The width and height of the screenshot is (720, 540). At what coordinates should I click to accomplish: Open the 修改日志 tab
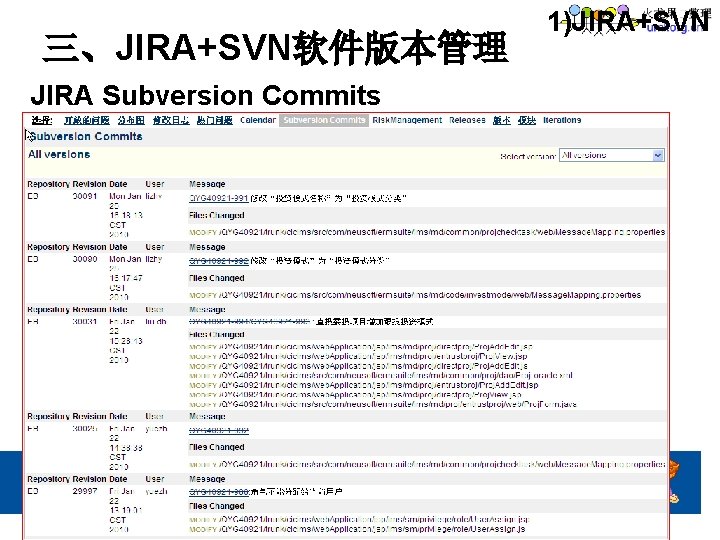(171, 120)
